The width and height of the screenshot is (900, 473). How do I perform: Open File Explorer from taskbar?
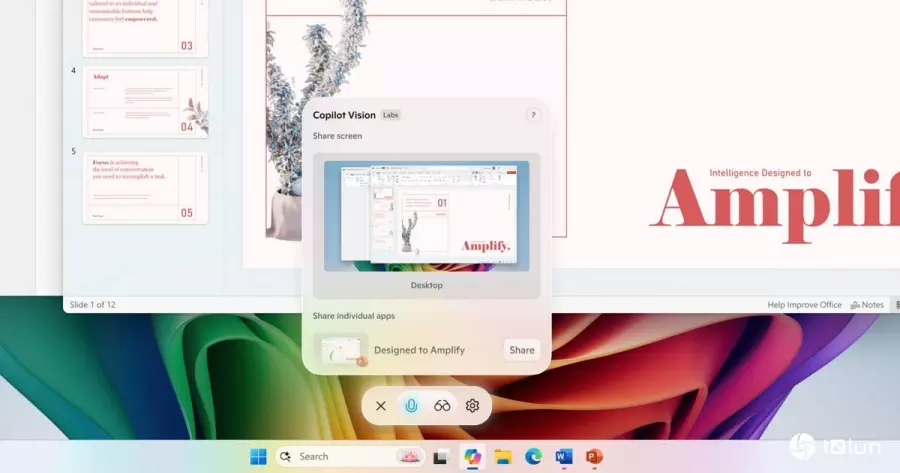tap(503, 456)
